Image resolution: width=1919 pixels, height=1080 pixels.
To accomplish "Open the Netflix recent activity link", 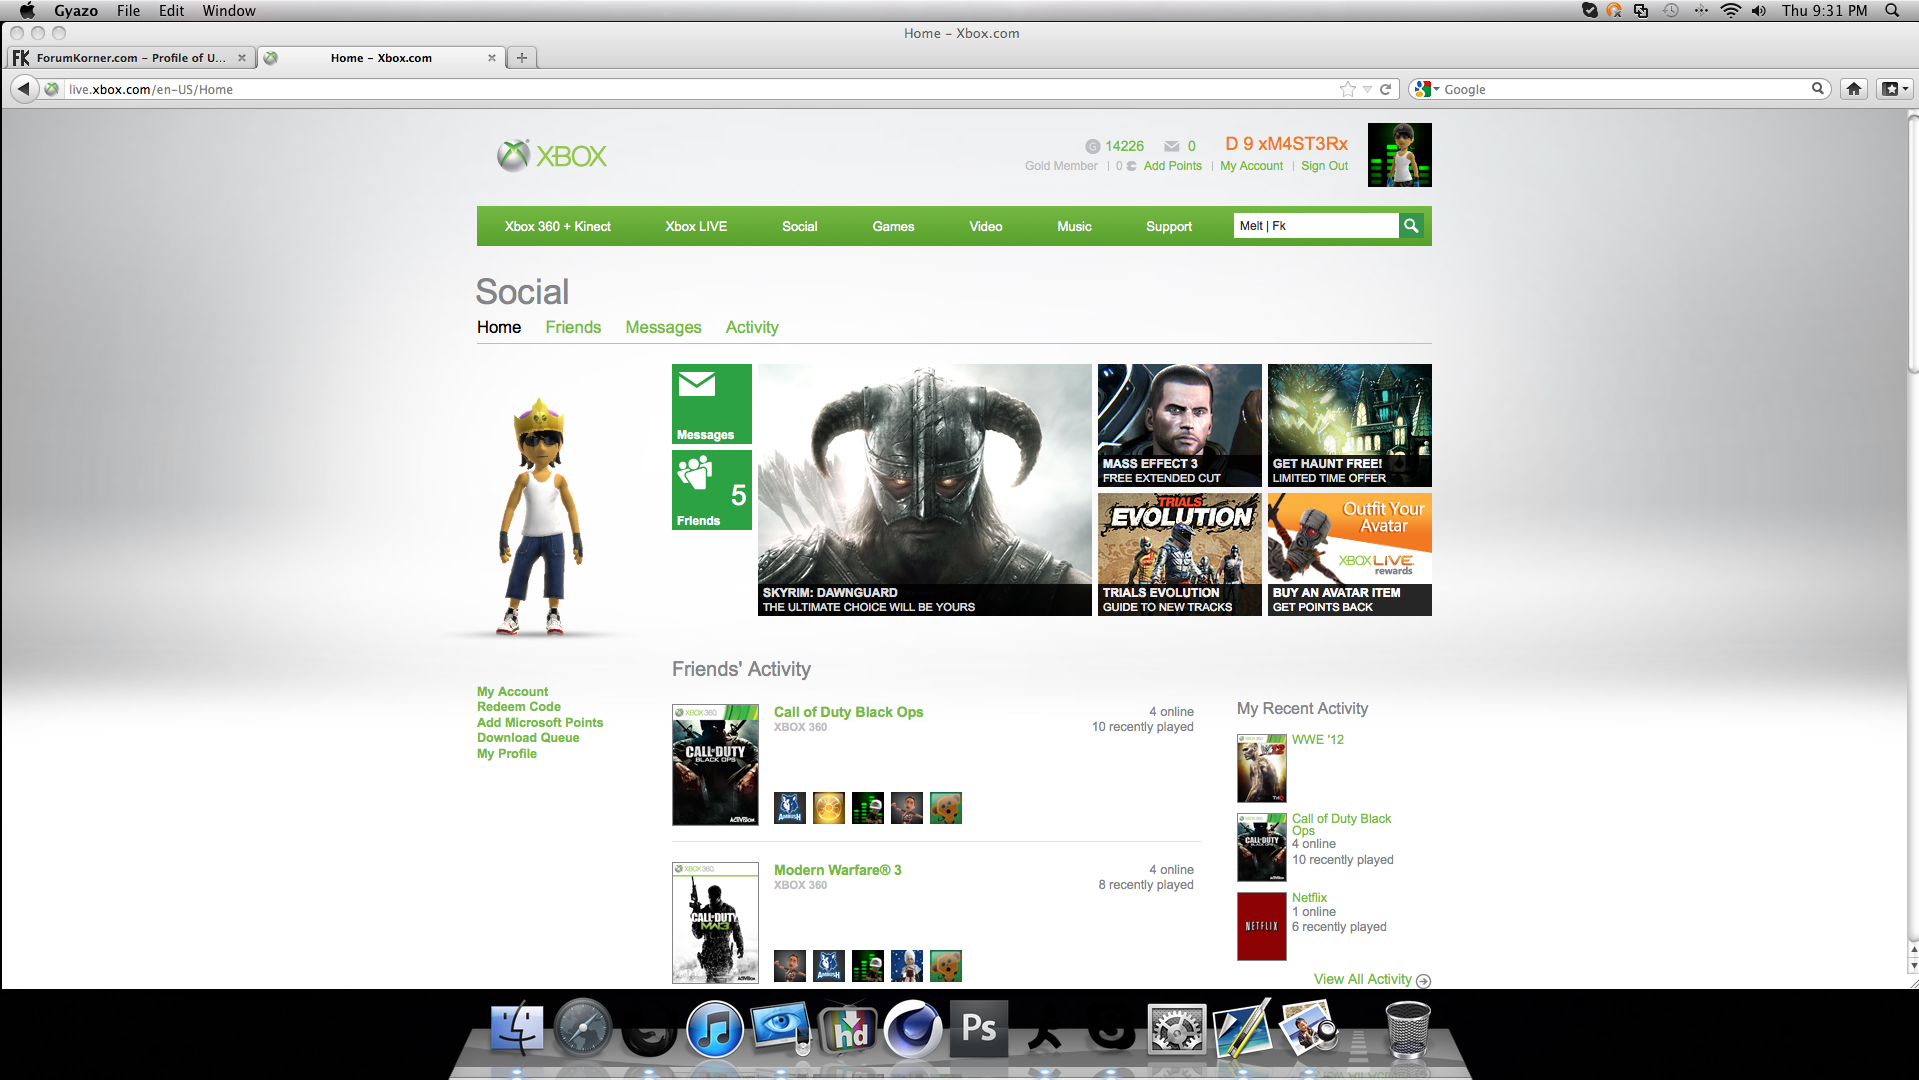I will click(x=1309, y=898).
